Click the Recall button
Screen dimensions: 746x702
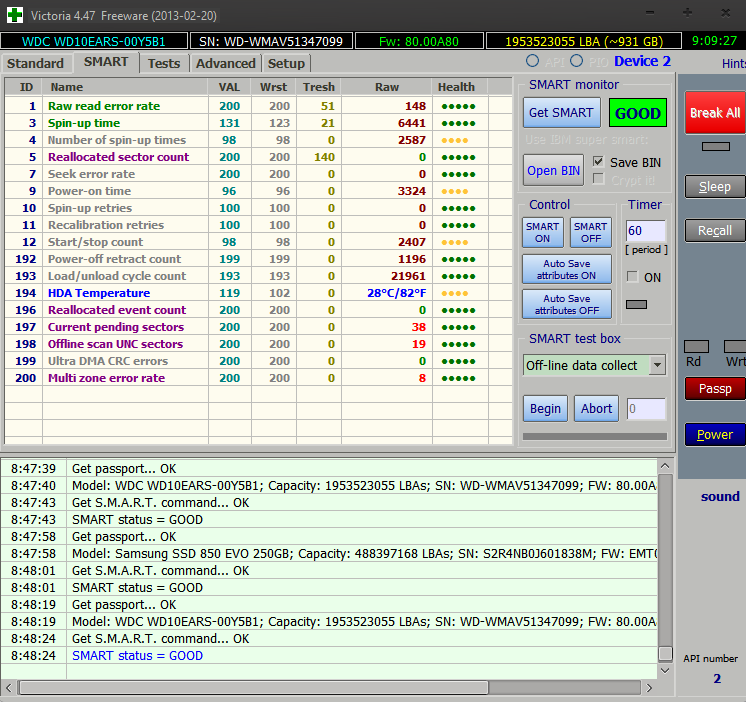coord(715,231)
